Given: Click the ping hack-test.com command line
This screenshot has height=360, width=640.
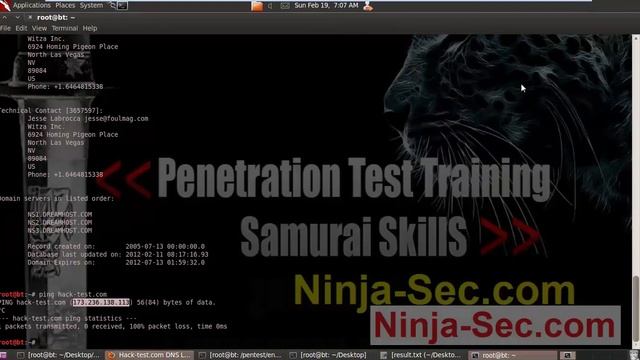Looking at the screenshot, I should (x=53, y=294).
